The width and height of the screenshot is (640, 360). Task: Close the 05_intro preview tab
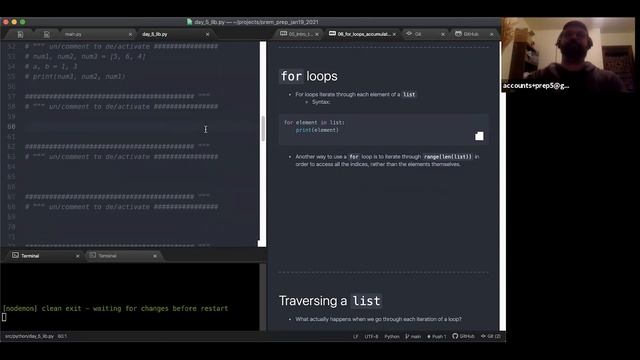pos(317,34)
